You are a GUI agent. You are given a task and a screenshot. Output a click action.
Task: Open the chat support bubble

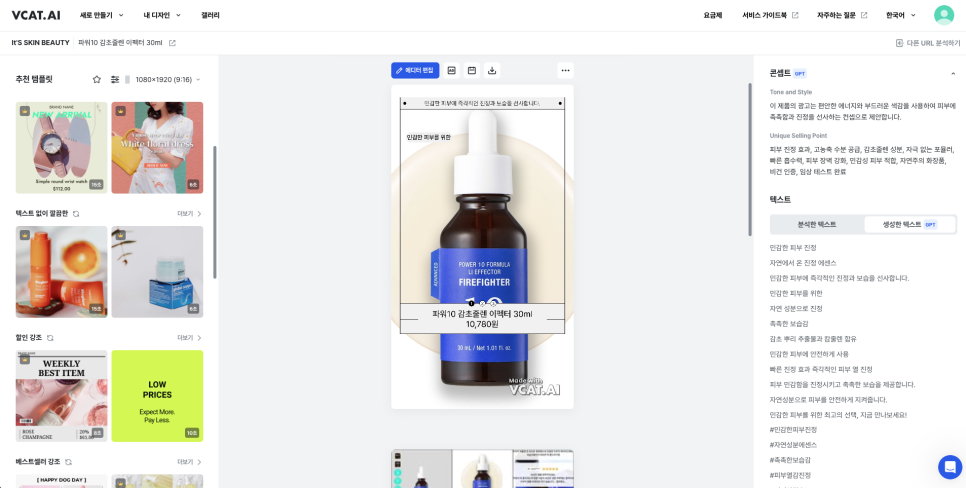click(949, 467)
